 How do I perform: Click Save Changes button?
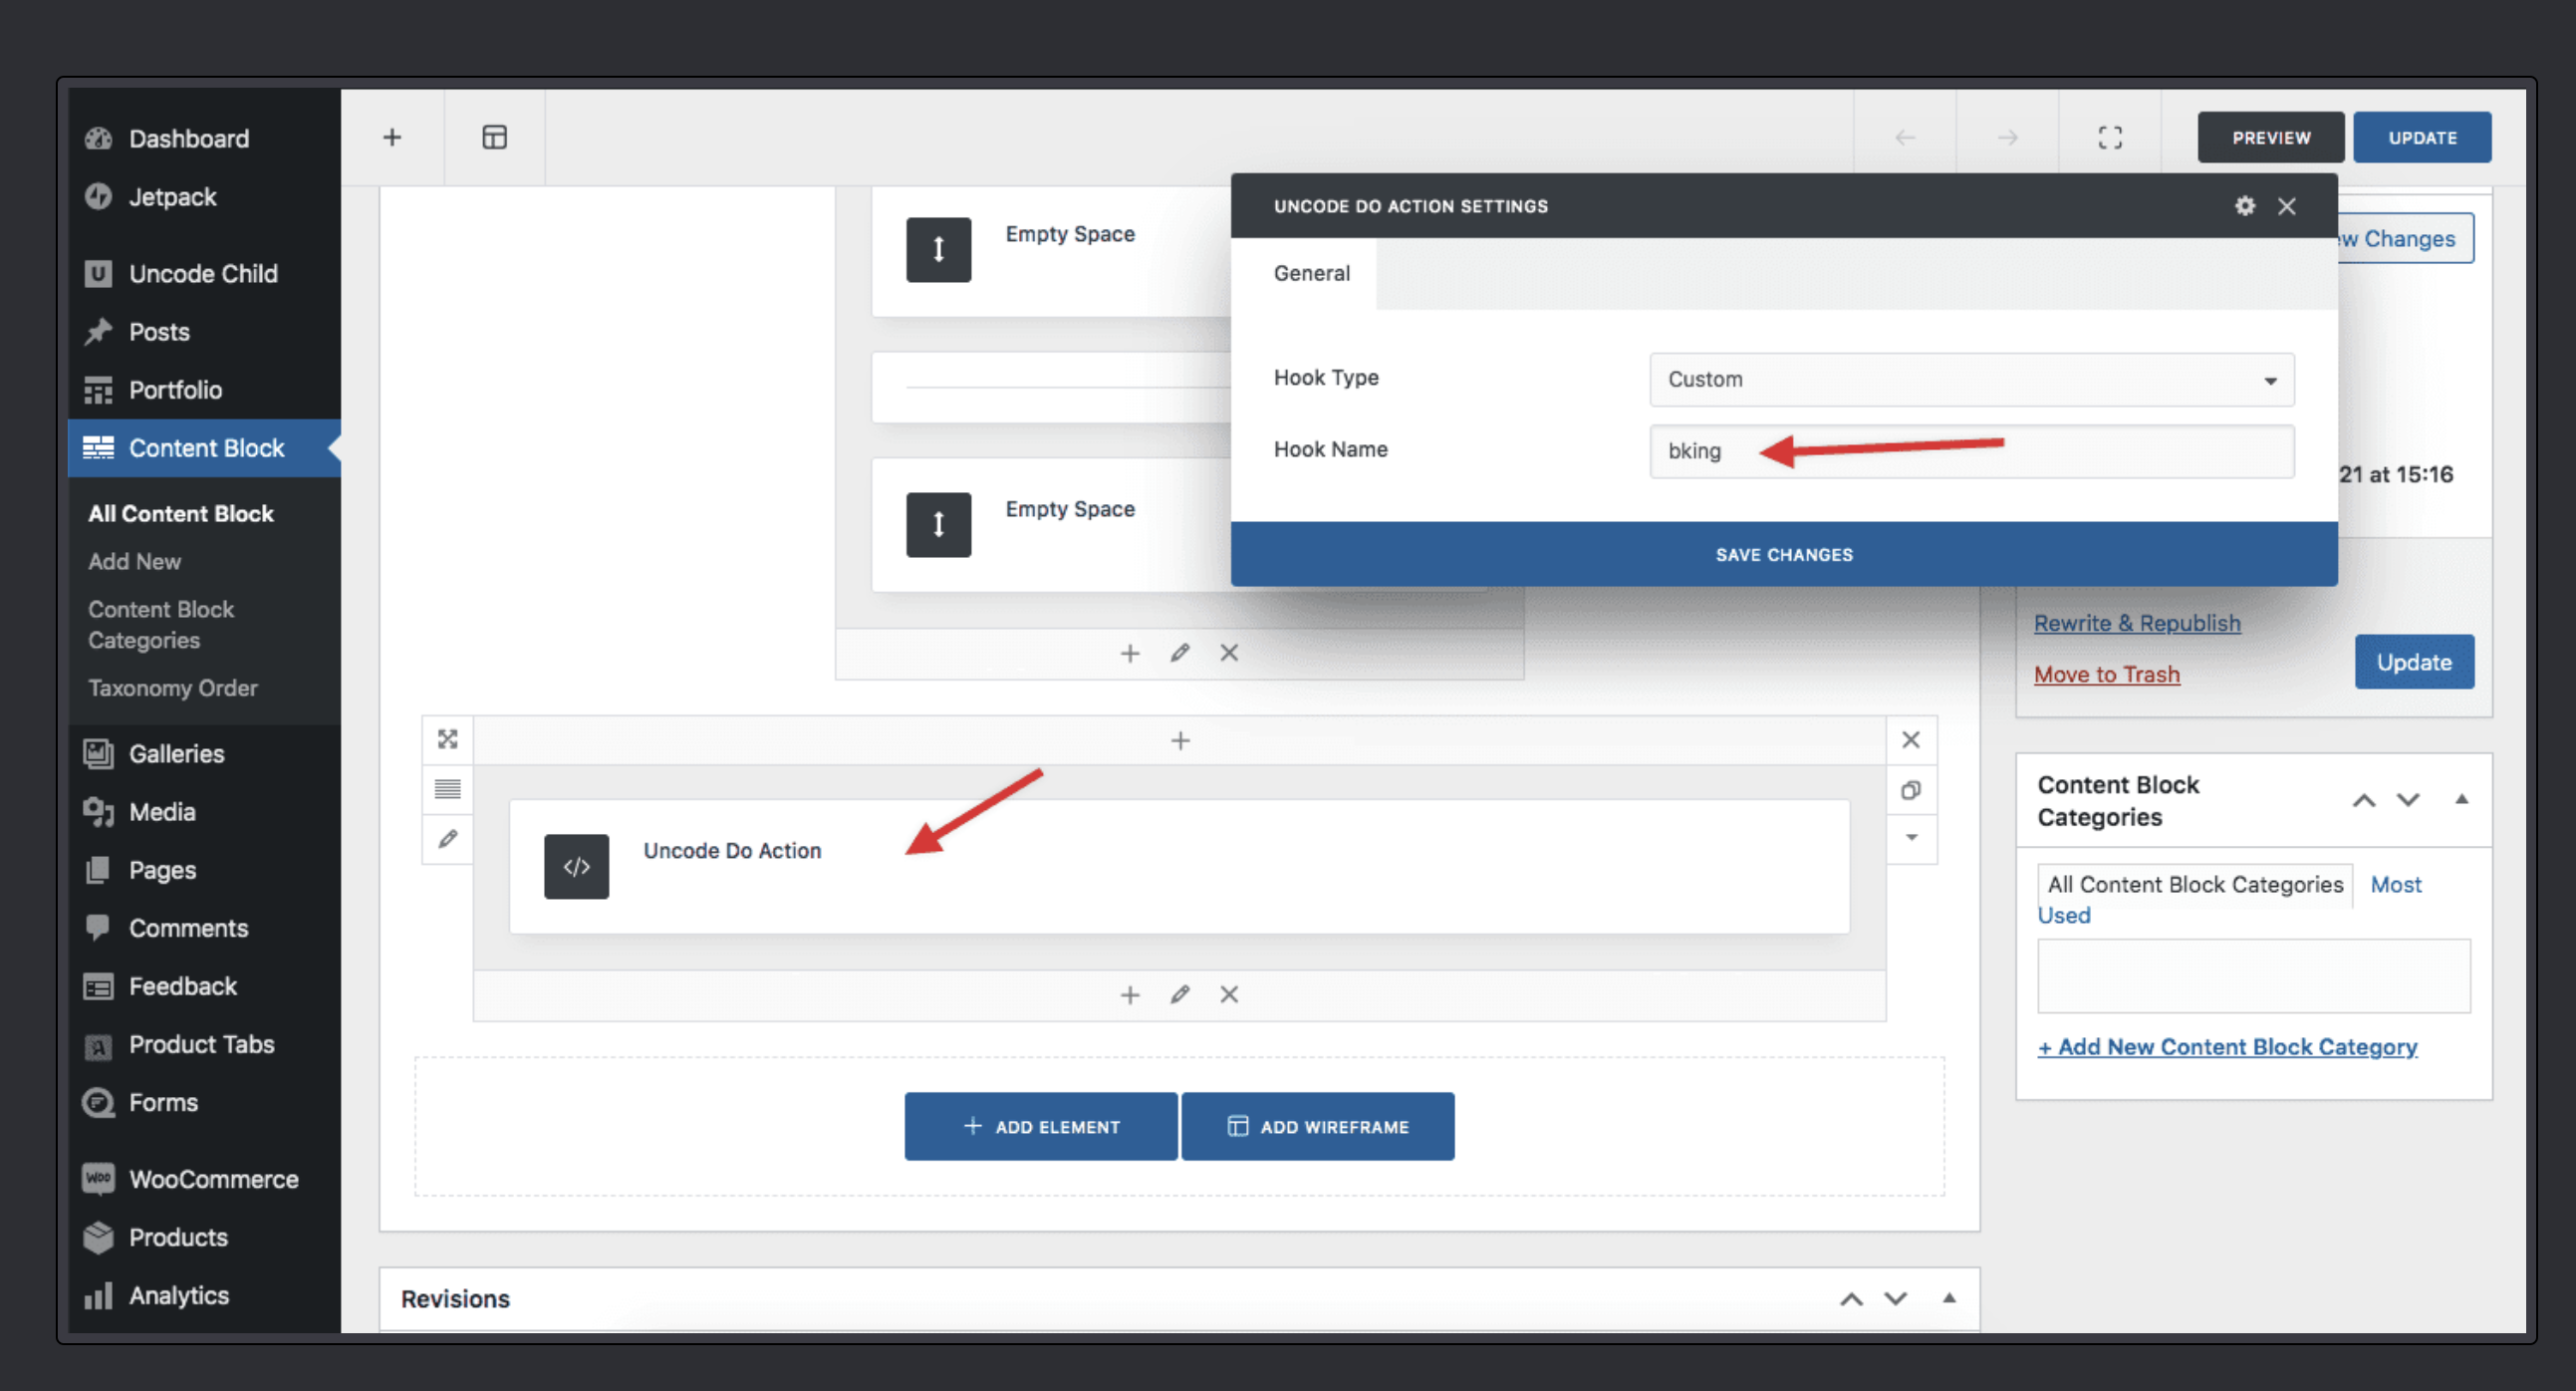tap(1784, 554)
